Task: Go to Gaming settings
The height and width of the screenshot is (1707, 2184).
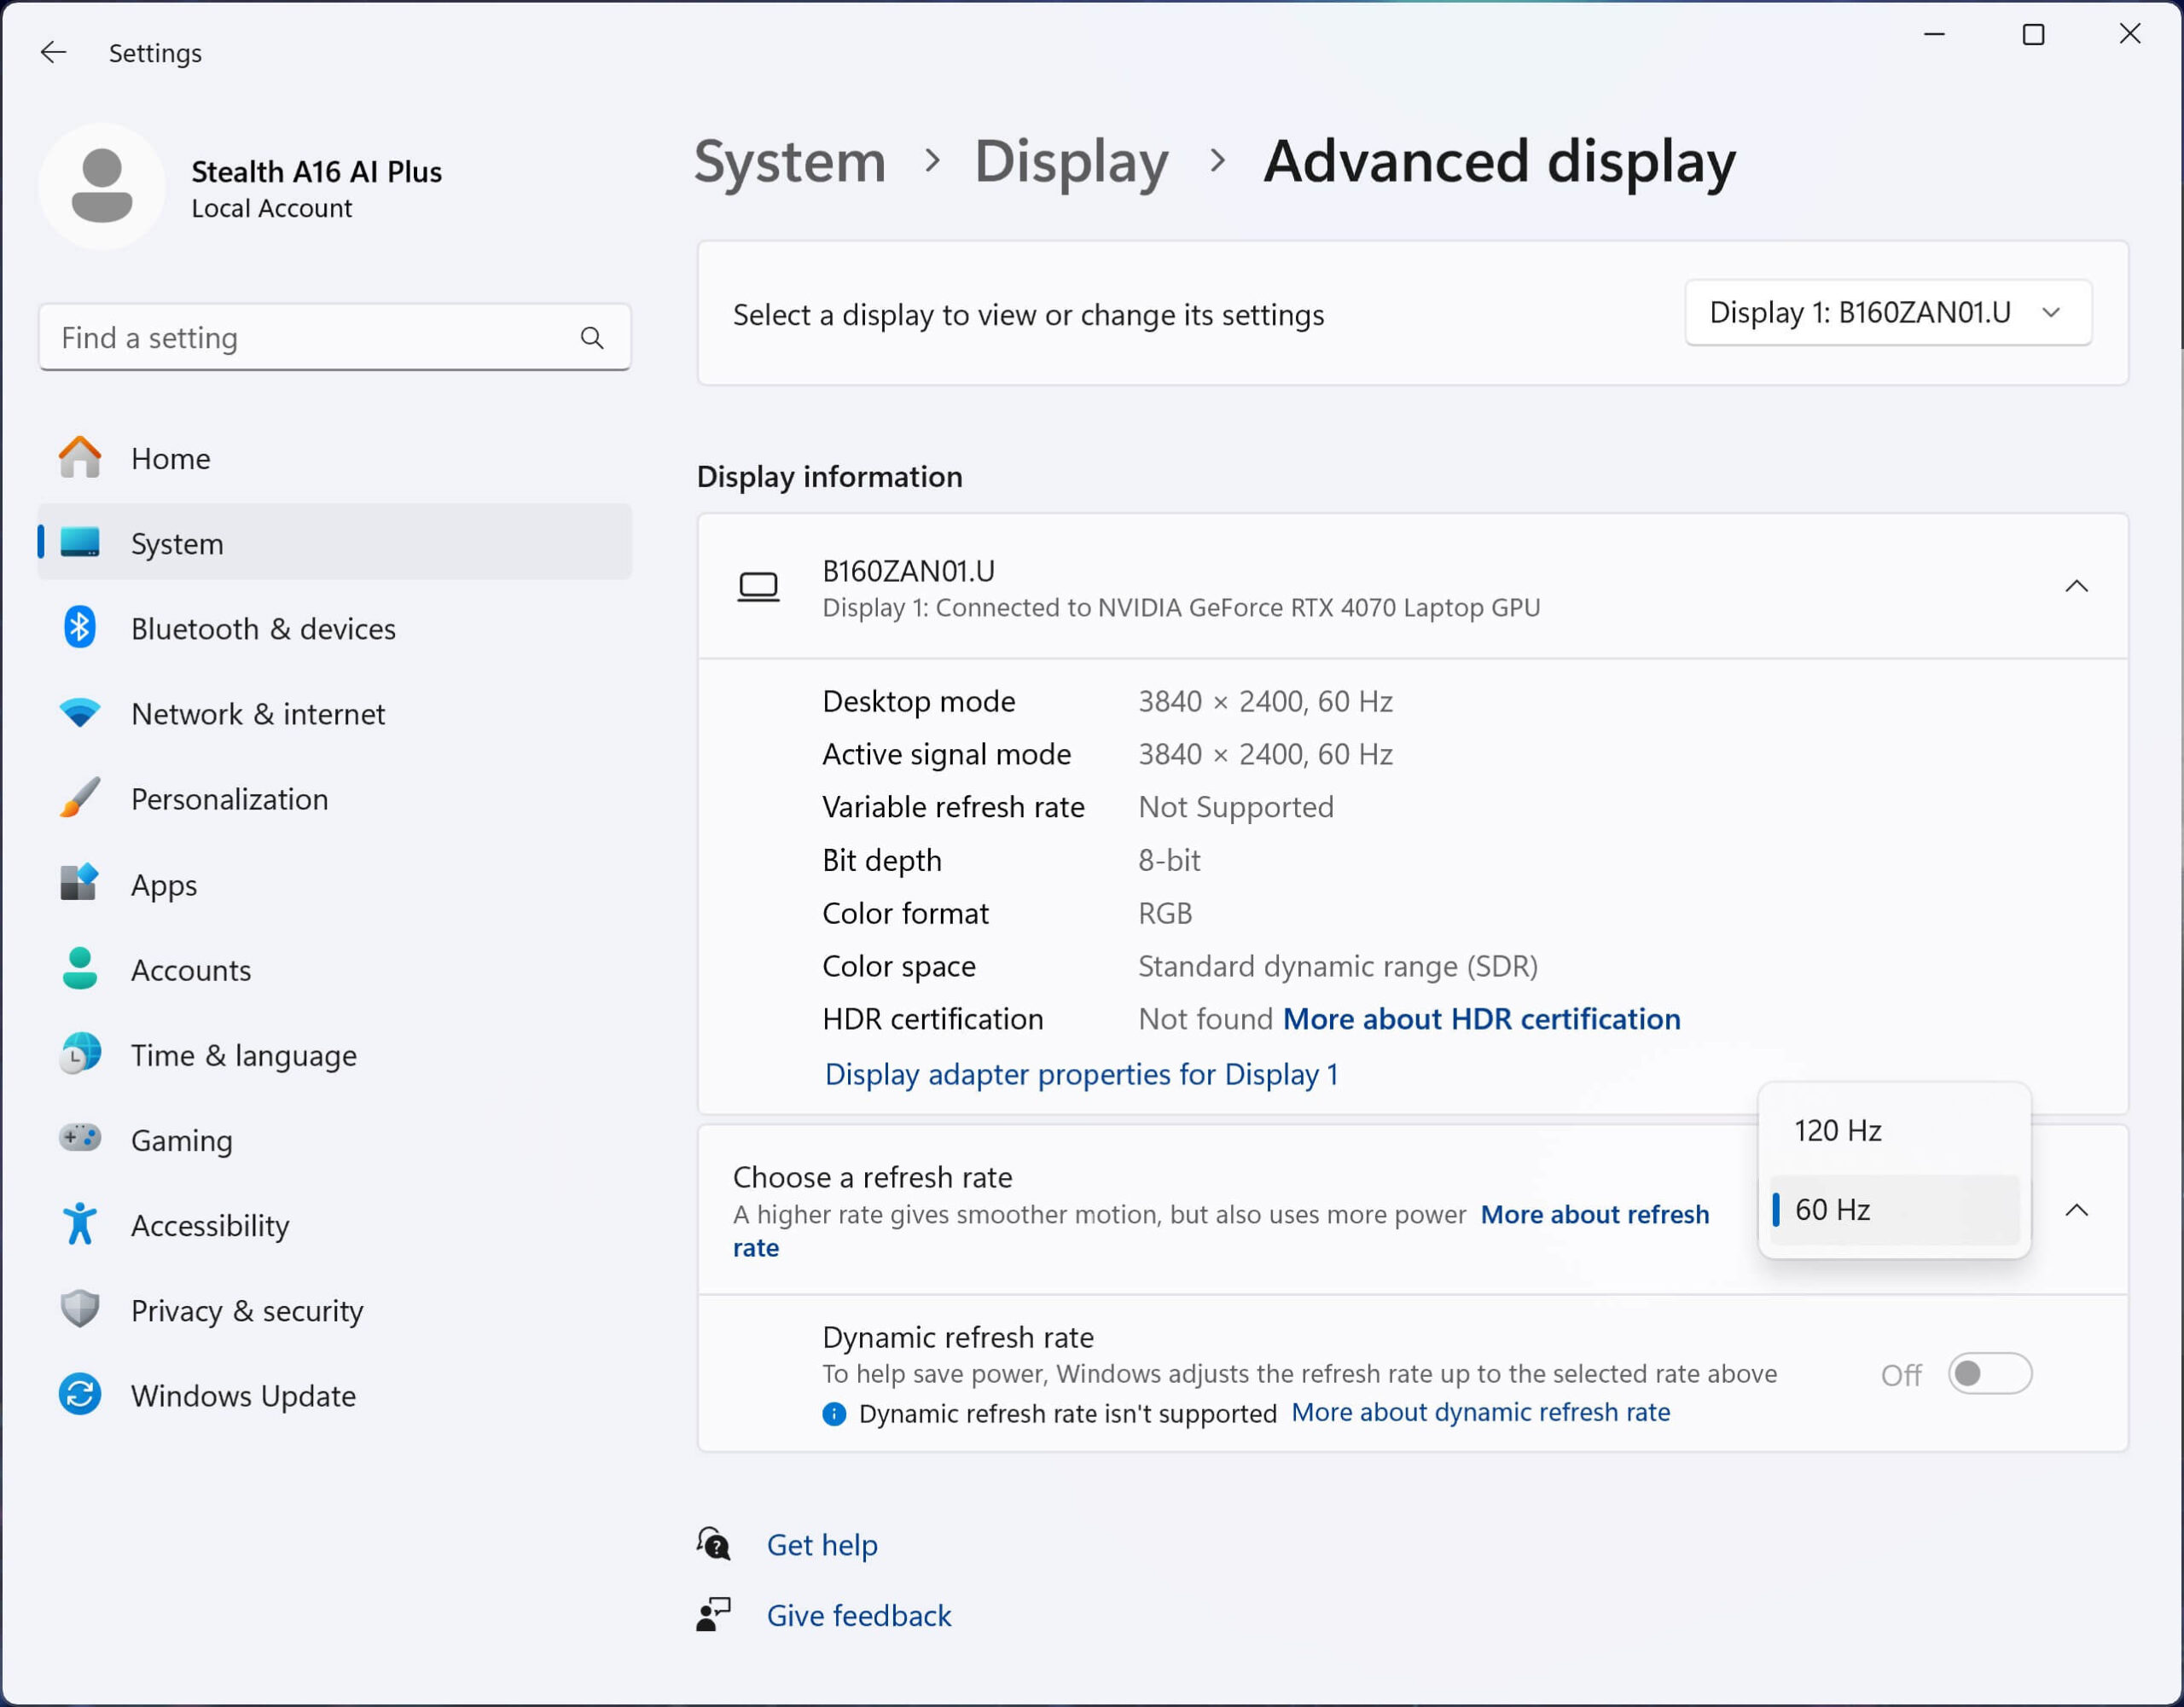Action: tap(335, 1139)
